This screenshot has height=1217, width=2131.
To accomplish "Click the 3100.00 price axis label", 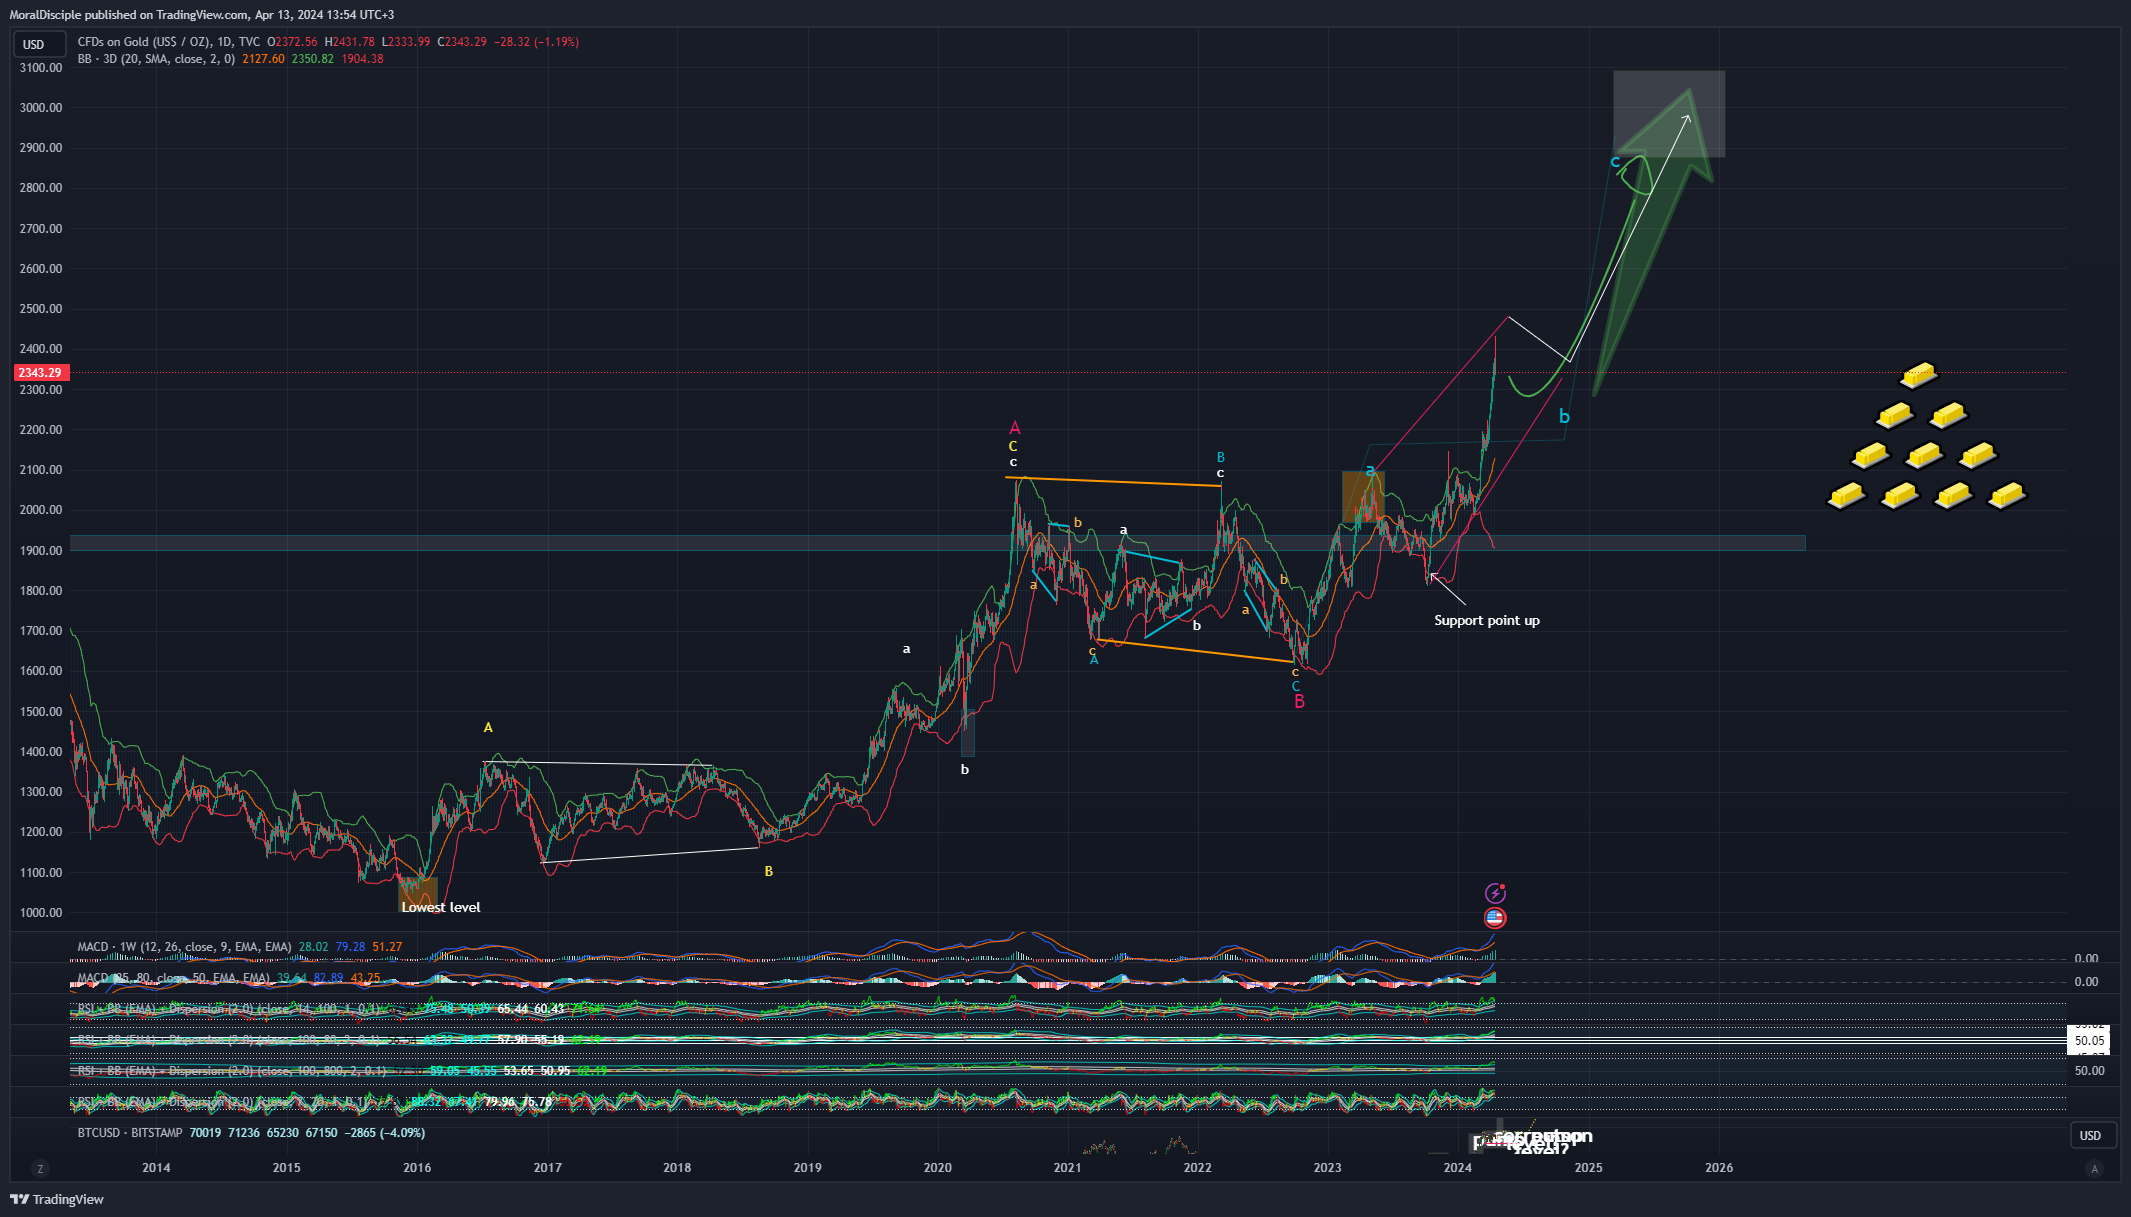I will pyautogui.click(x=41, y=68).
